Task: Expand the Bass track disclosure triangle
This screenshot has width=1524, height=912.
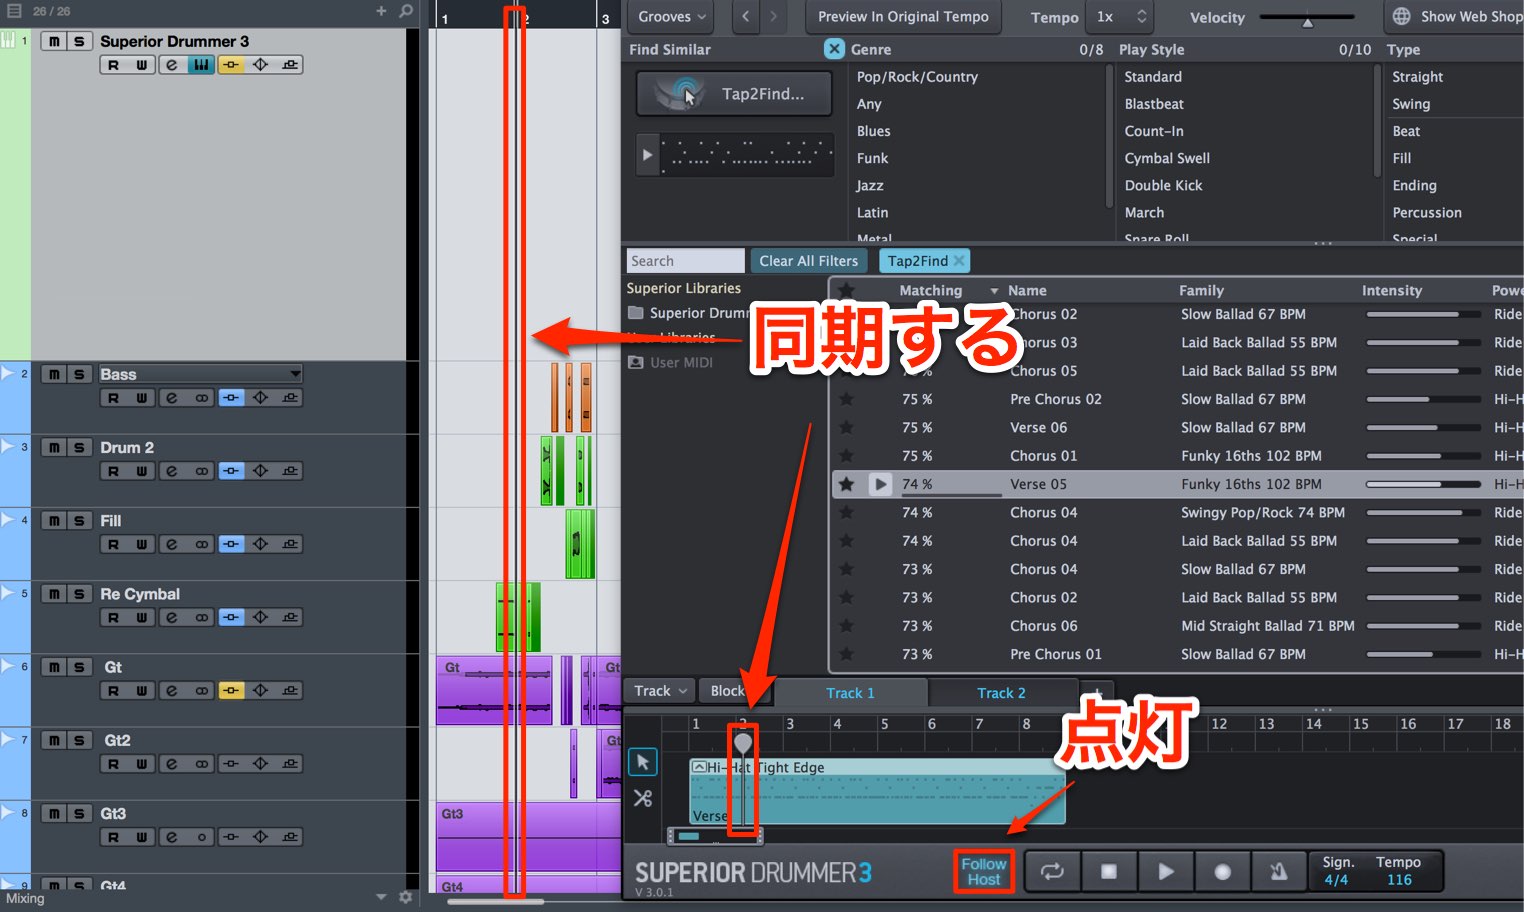Action: [x=8, y=373]
